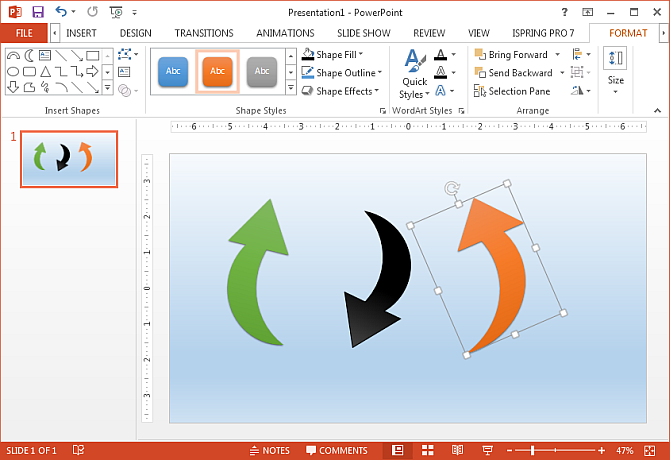The image size is (670, 460).
Task: Open Text Fill dropdown arrow
Action: click(x=453, y=55)
